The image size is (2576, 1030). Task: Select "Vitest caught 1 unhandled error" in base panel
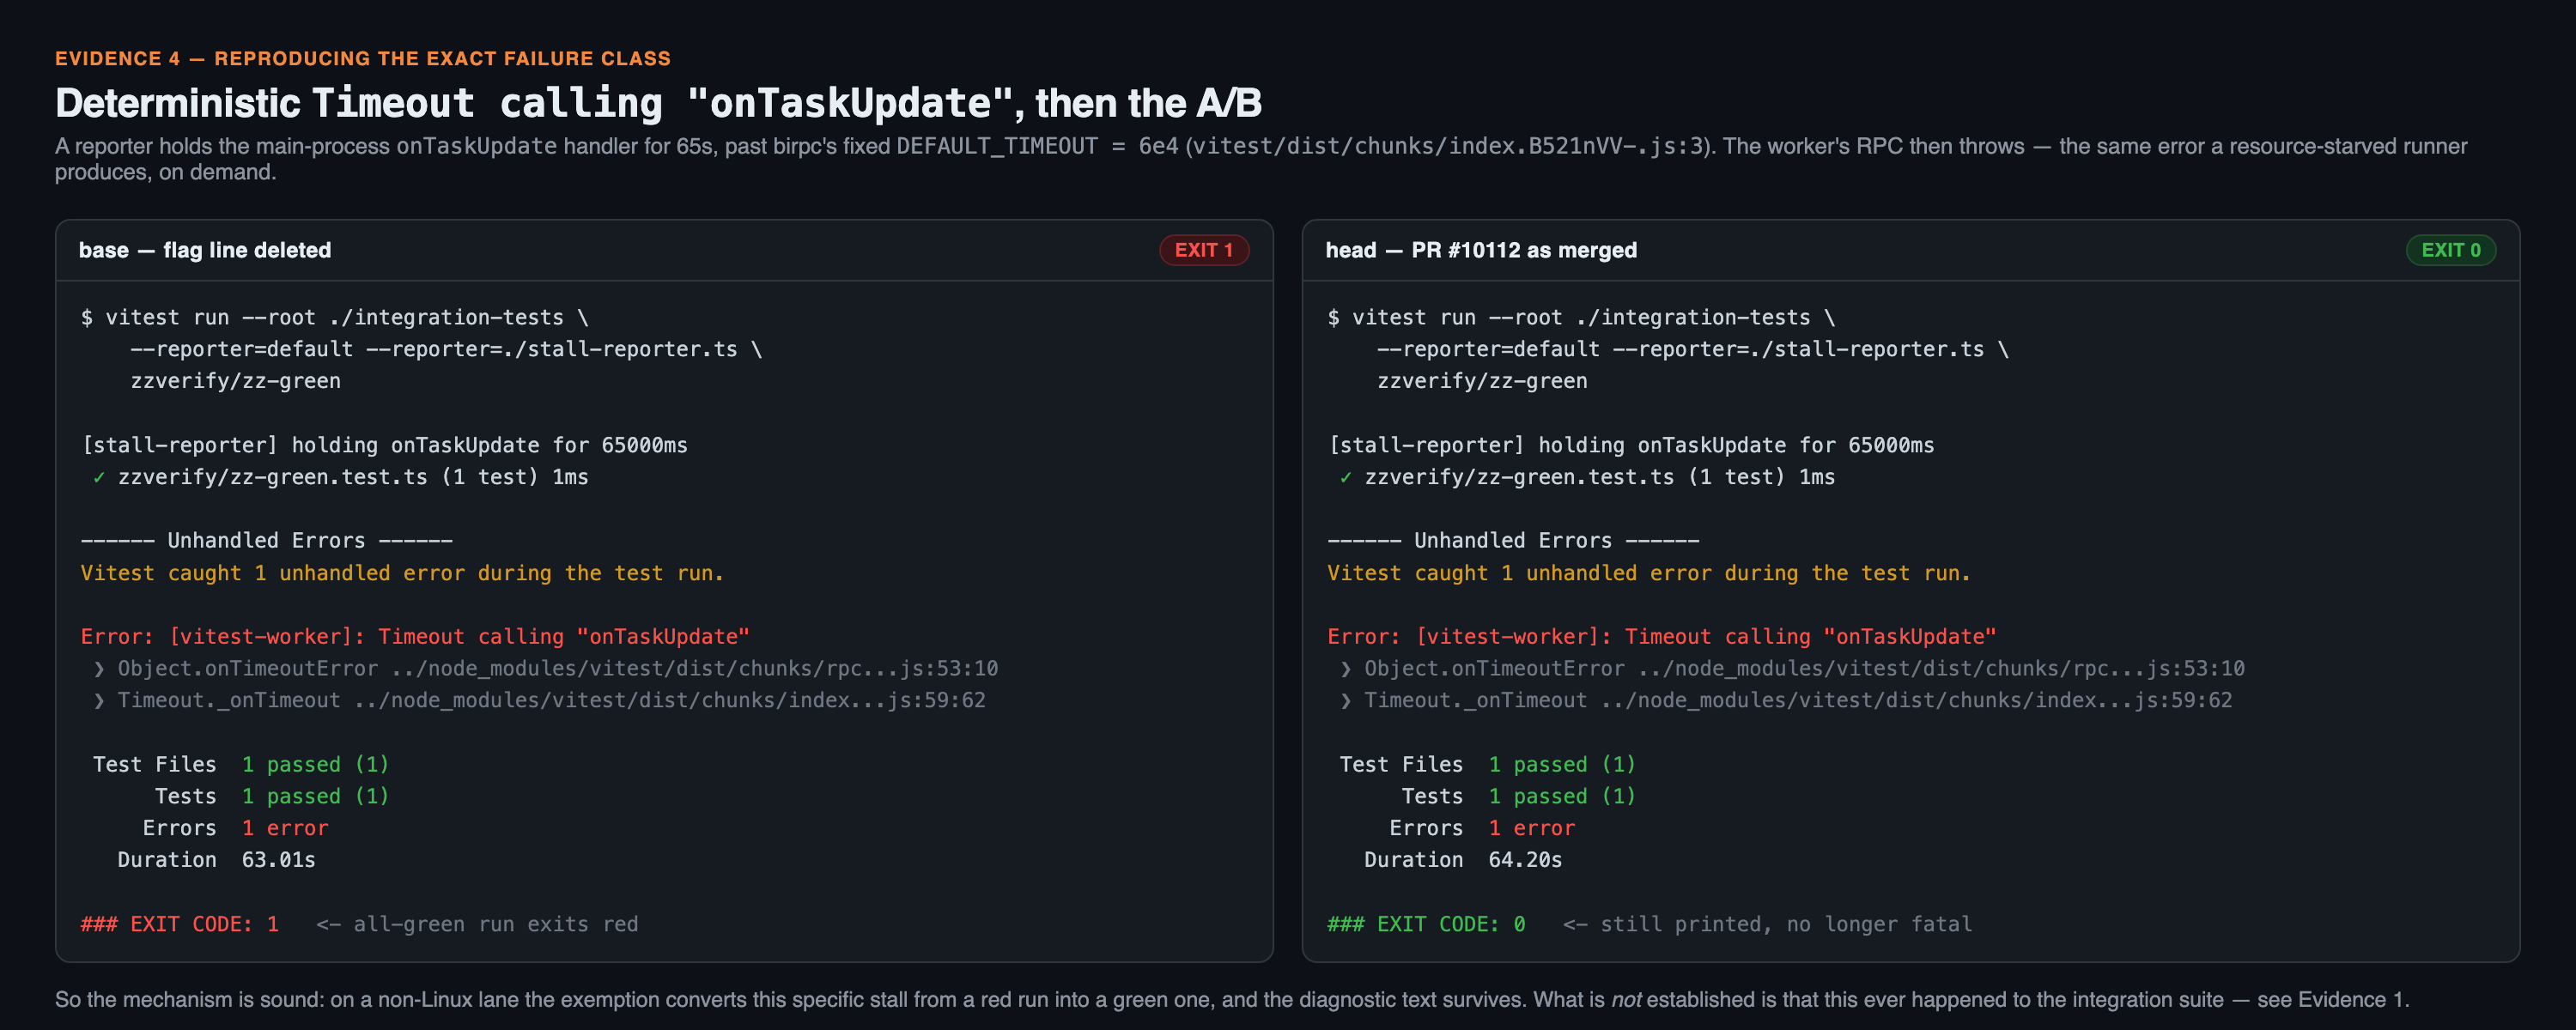(402, 573)
